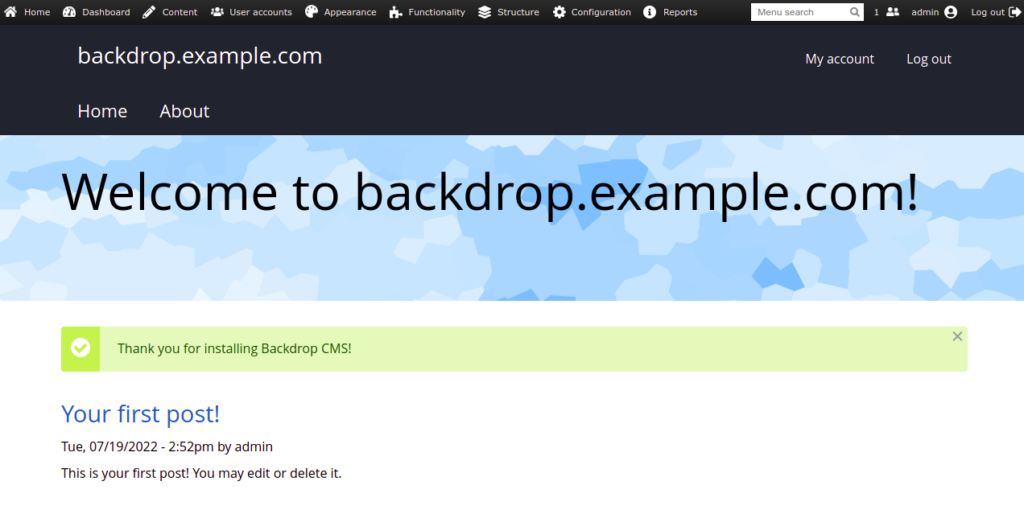Click the log out arrow icon
The image size is (1024, 510).
(x=1014, y=12)
